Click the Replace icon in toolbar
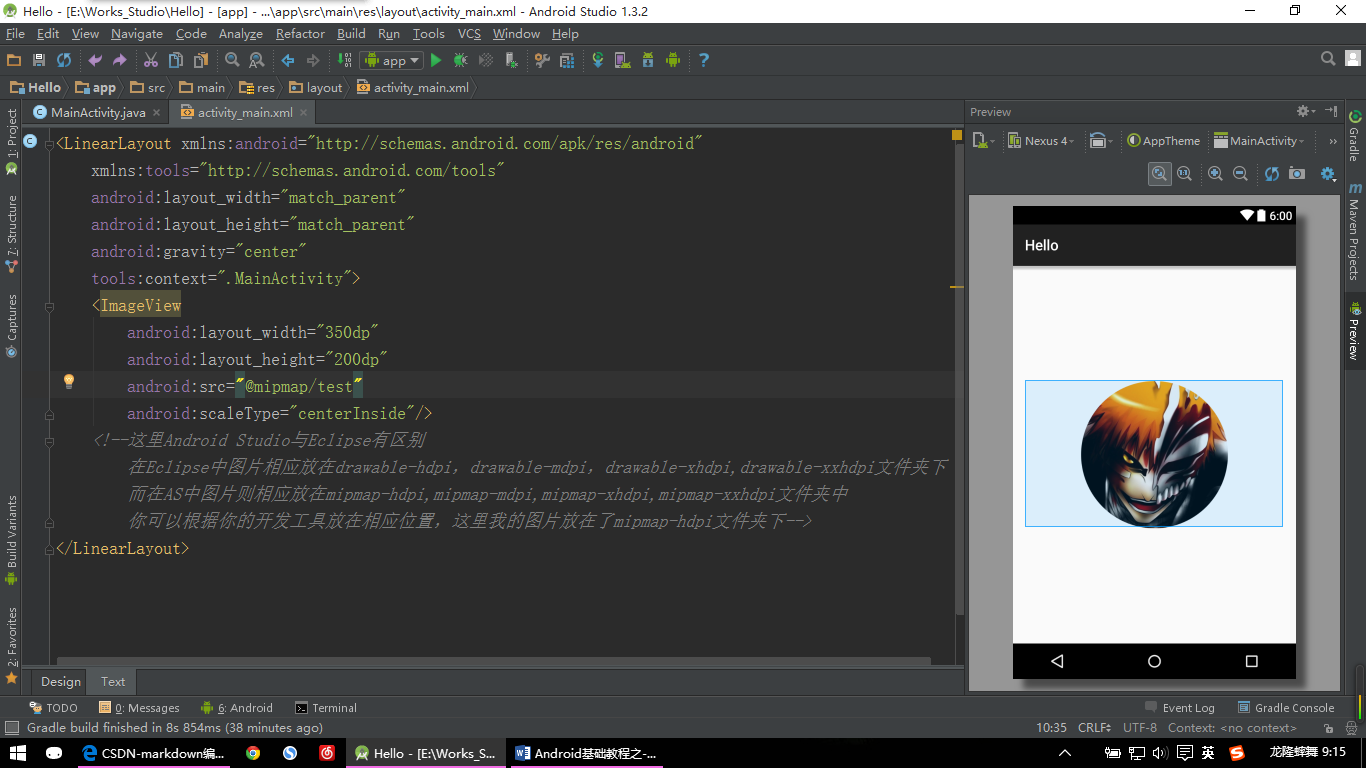 [x=257, y=60]
